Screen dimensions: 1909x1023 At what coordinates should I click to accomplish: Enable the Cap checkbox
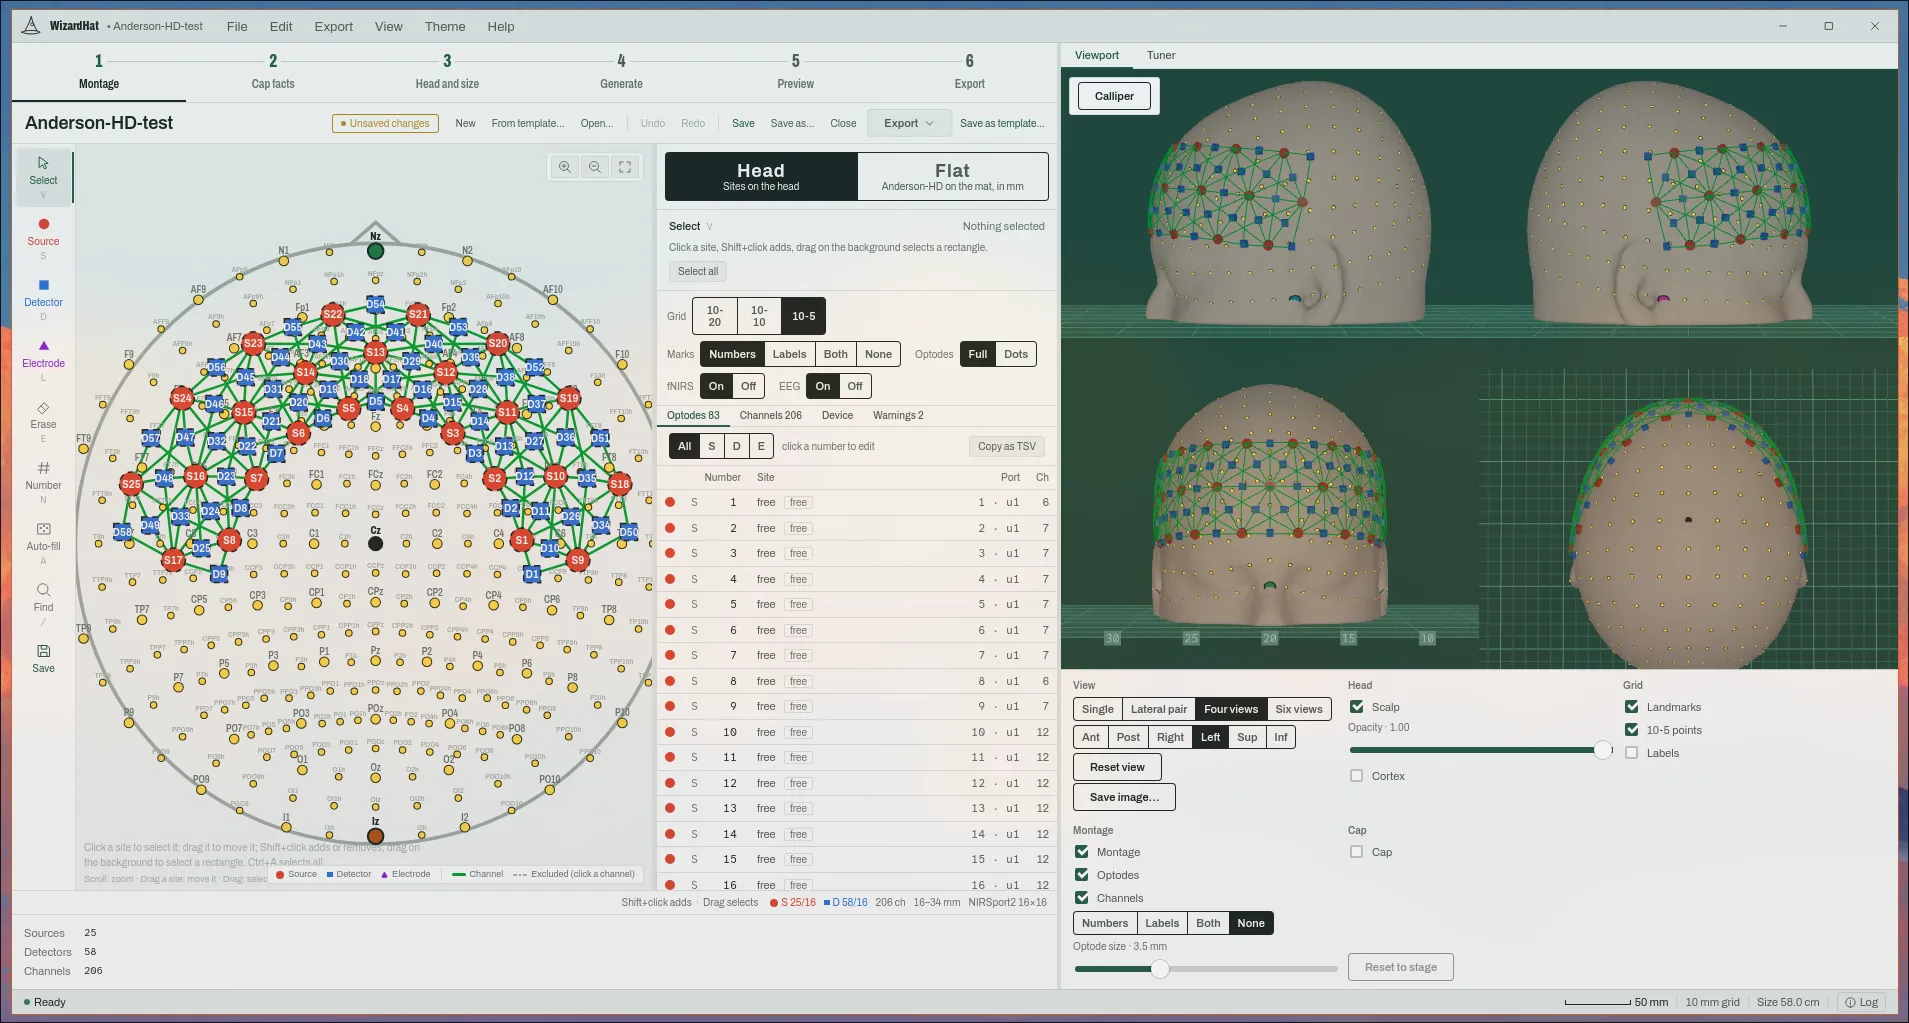pos(1357,852)
